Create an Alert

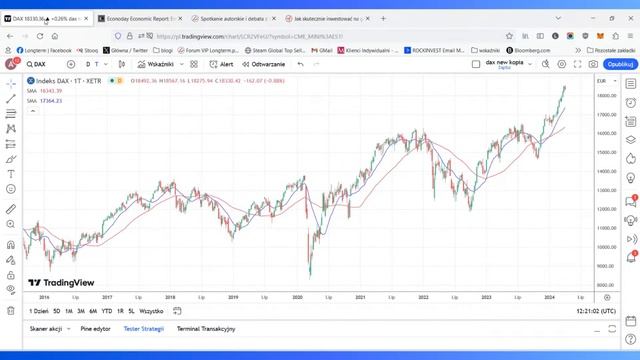(221, 64)
